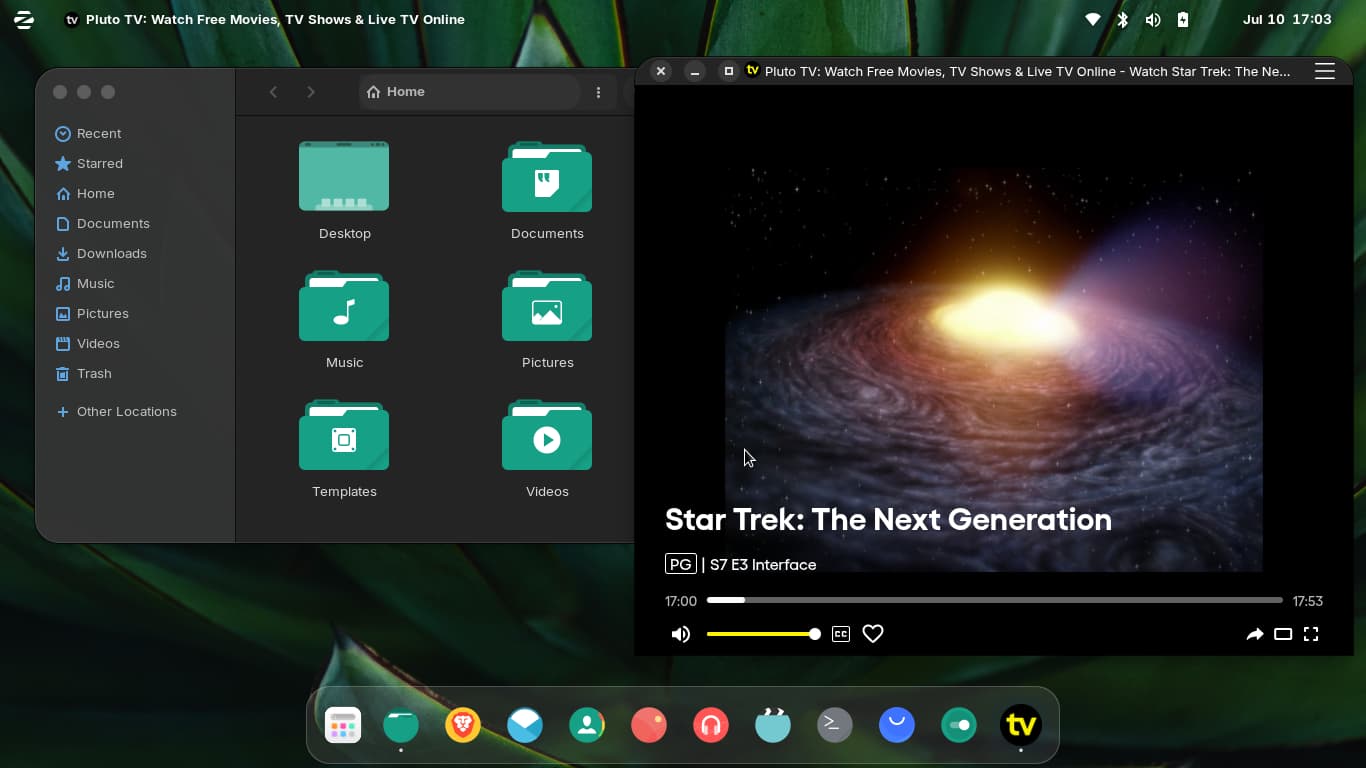Enter fullscreen in the Pluto TV player
The width and height of the screenshot is (1366, 768).
pos(1311,634)
